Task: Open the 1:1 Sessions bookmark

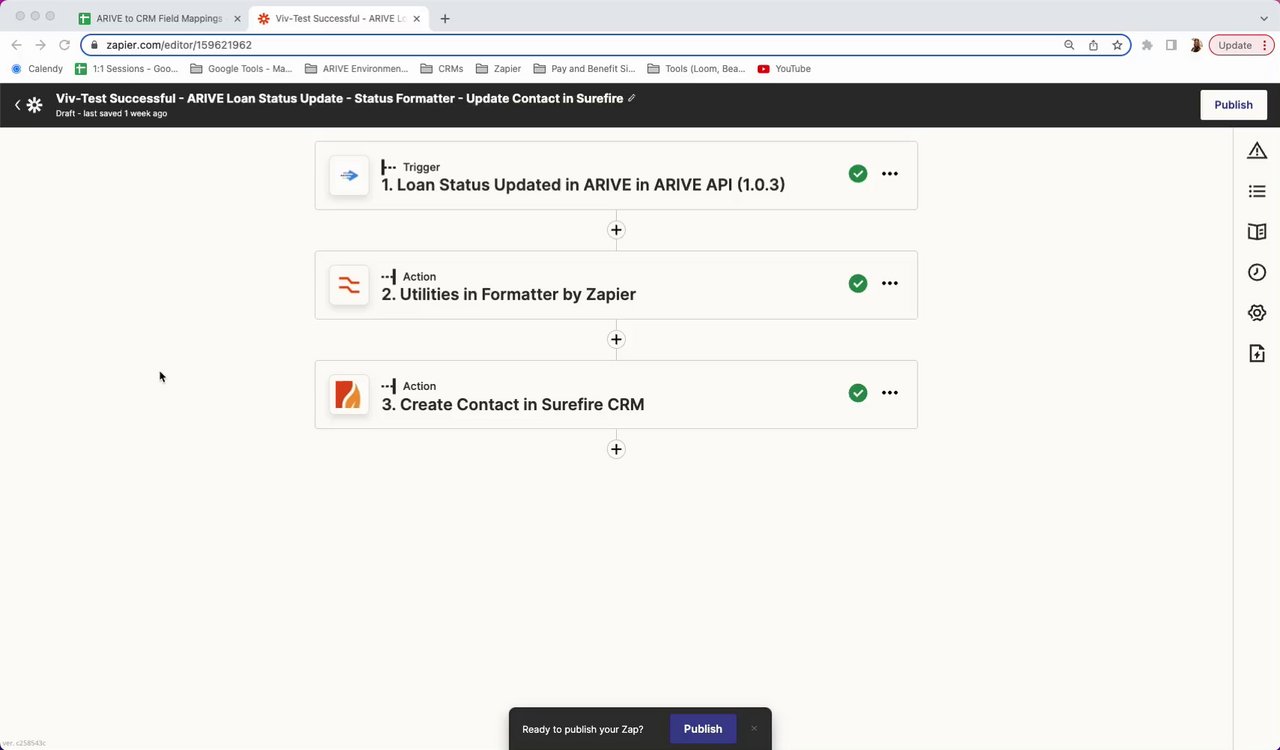Action: click(127, 69)
